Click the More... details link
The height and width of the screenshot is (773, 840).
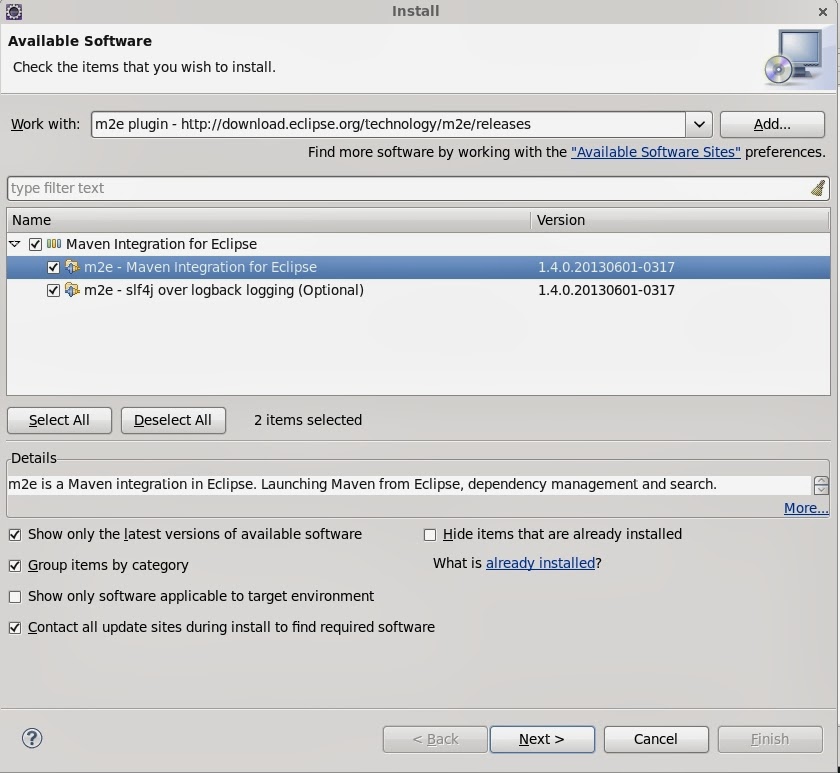pos(805,508)
